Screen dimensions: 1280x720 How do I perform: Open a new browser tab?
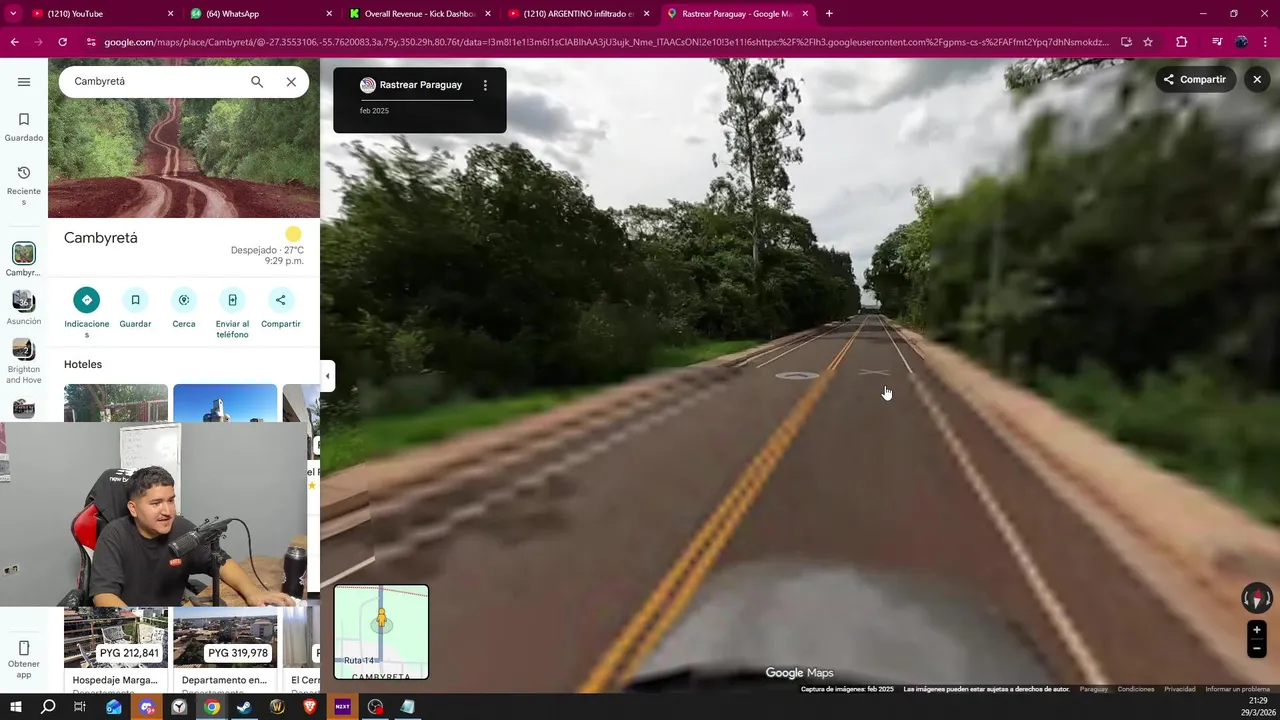(829, 14)
